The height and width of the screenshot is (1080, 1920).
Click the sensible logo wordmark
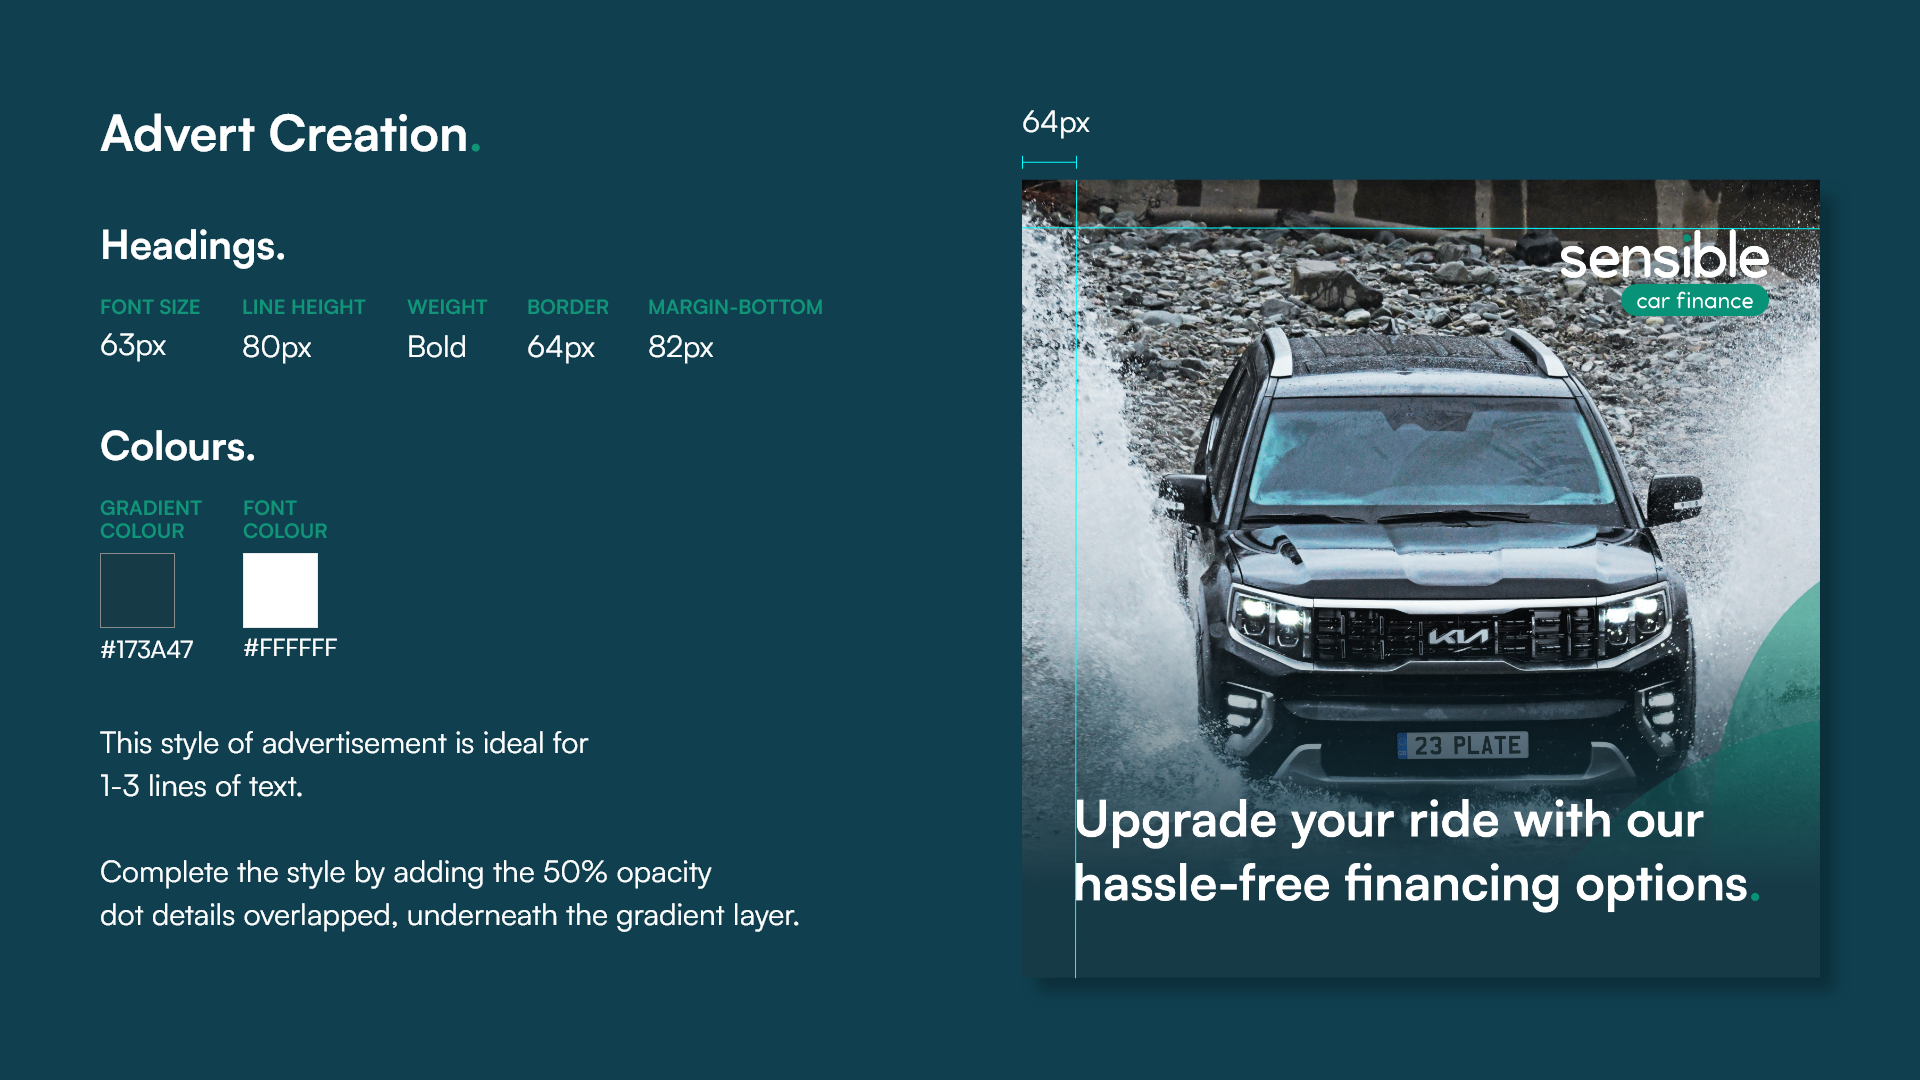[1664, 256]
